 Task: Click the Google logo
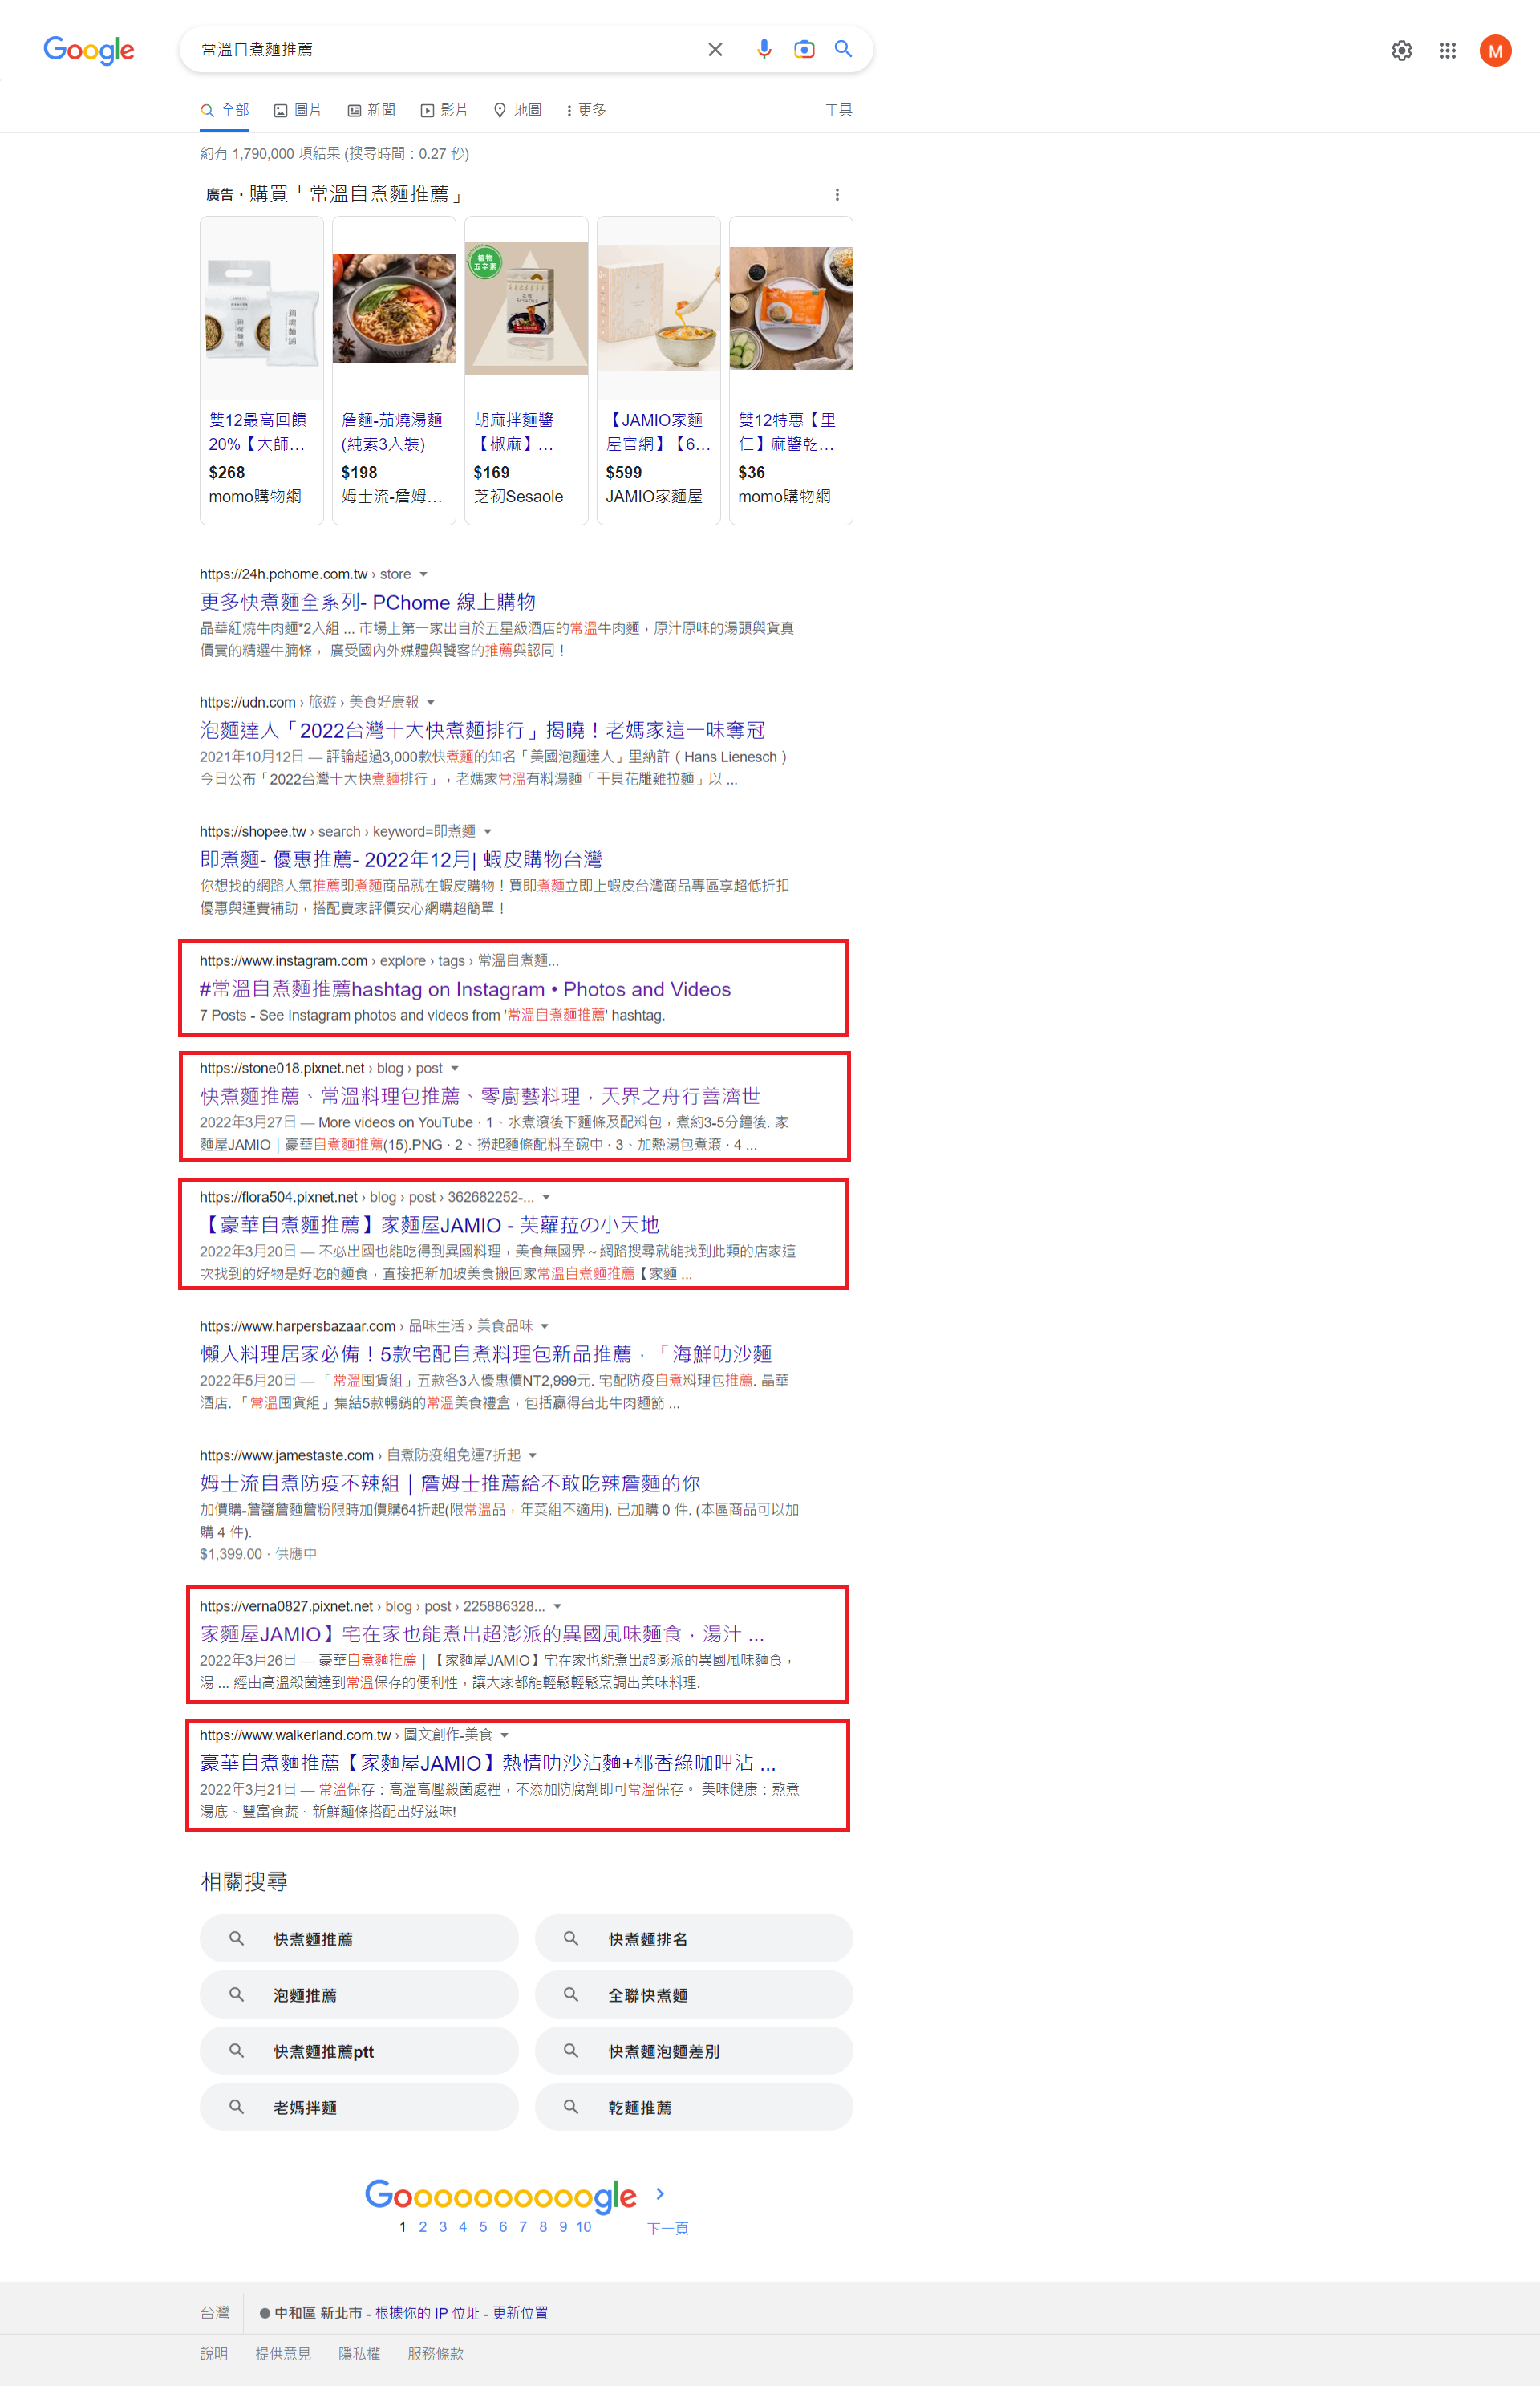pos(89,50)
